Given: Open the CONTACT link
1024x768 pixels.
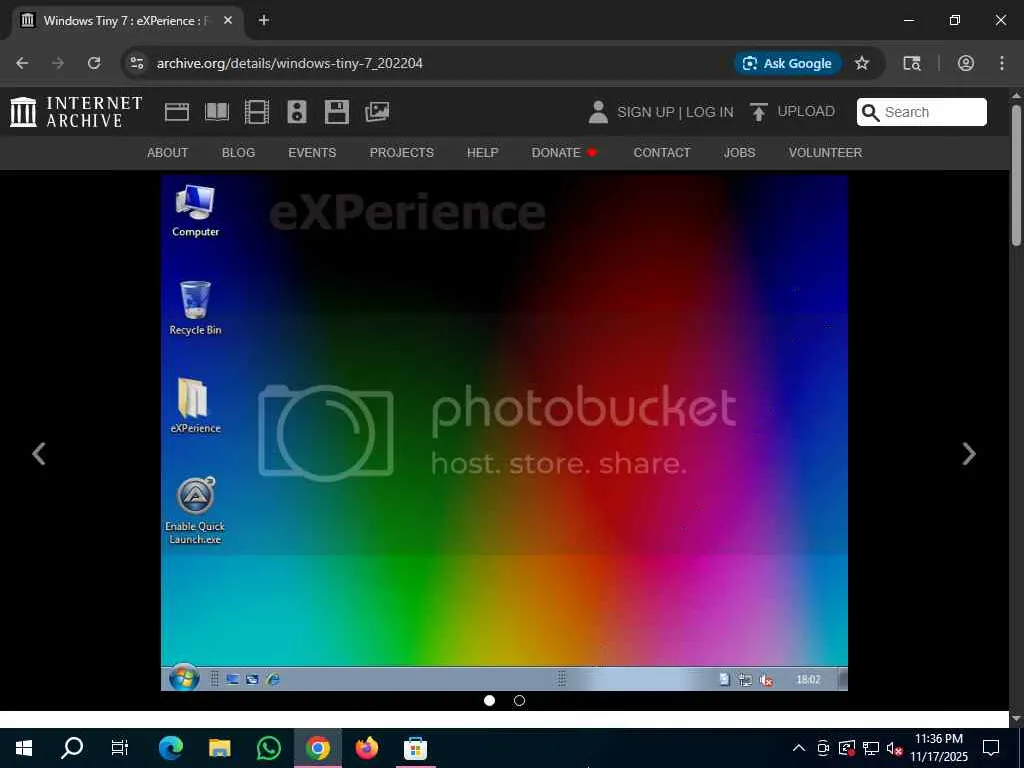Looking at the screenshot, I should click(x=662, y=153).
